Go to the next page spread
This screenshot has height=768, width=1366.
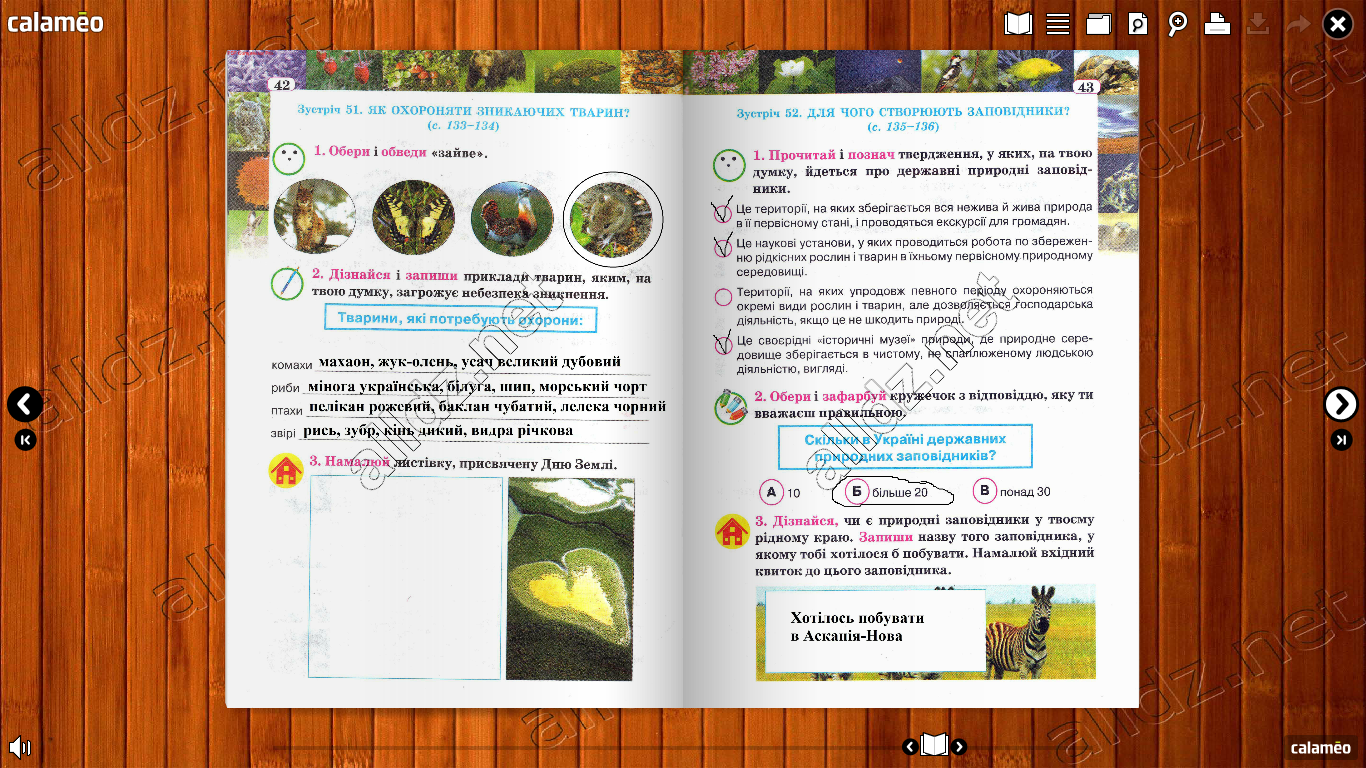click(1341, 404)
